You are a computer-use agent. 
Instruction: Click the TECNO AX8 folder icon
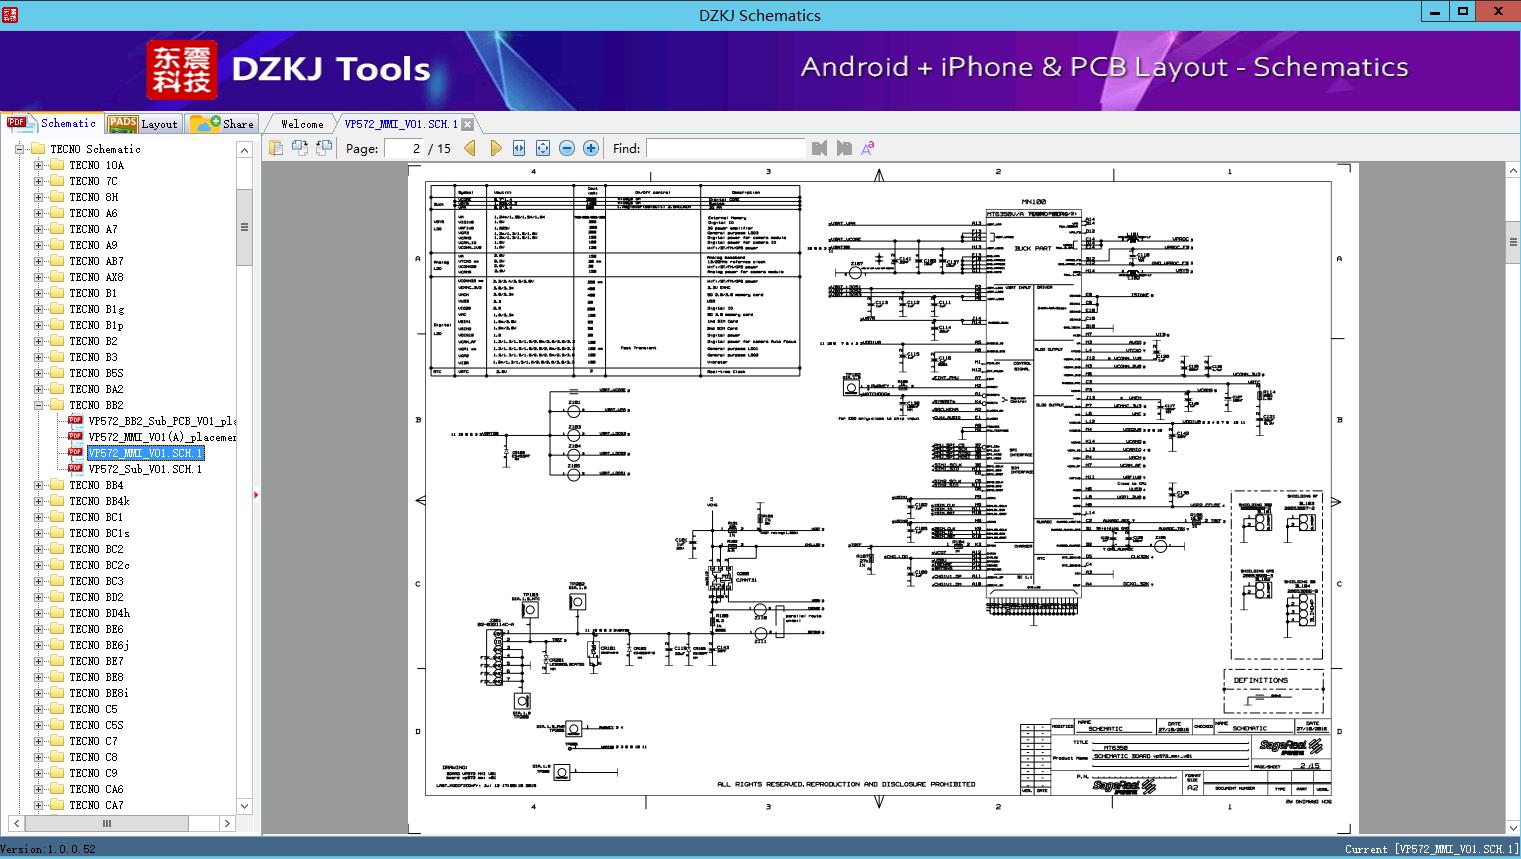tap(57, 277)
